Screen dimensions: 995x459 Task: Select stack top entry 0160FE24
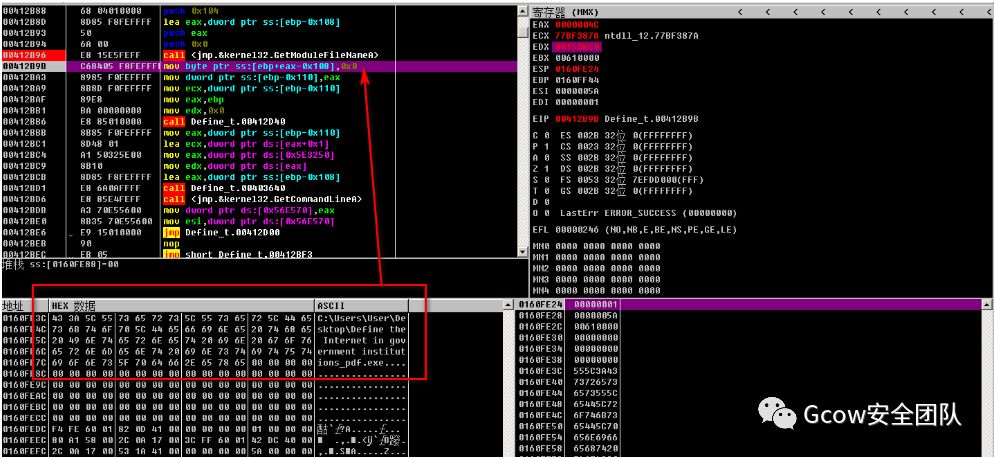point(751,305)
